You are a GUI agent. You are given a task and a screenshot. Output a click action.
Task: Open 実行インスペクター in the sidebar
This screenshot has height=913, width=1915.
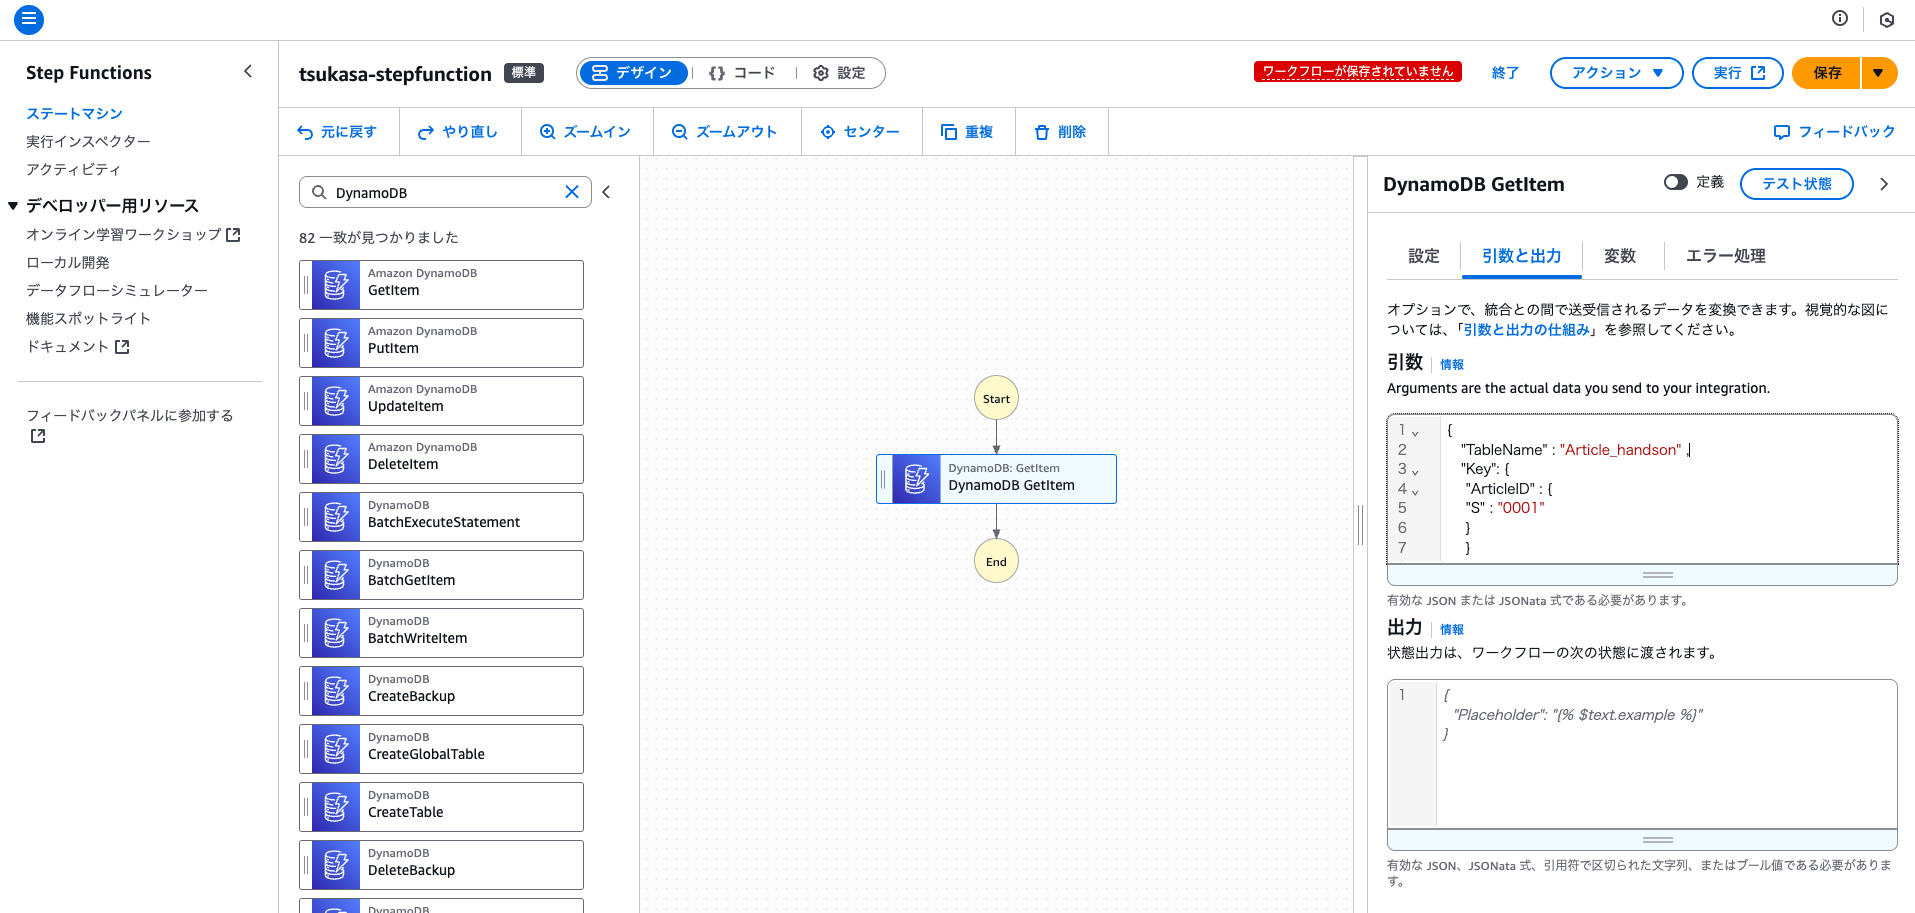[x=88, y=141]
